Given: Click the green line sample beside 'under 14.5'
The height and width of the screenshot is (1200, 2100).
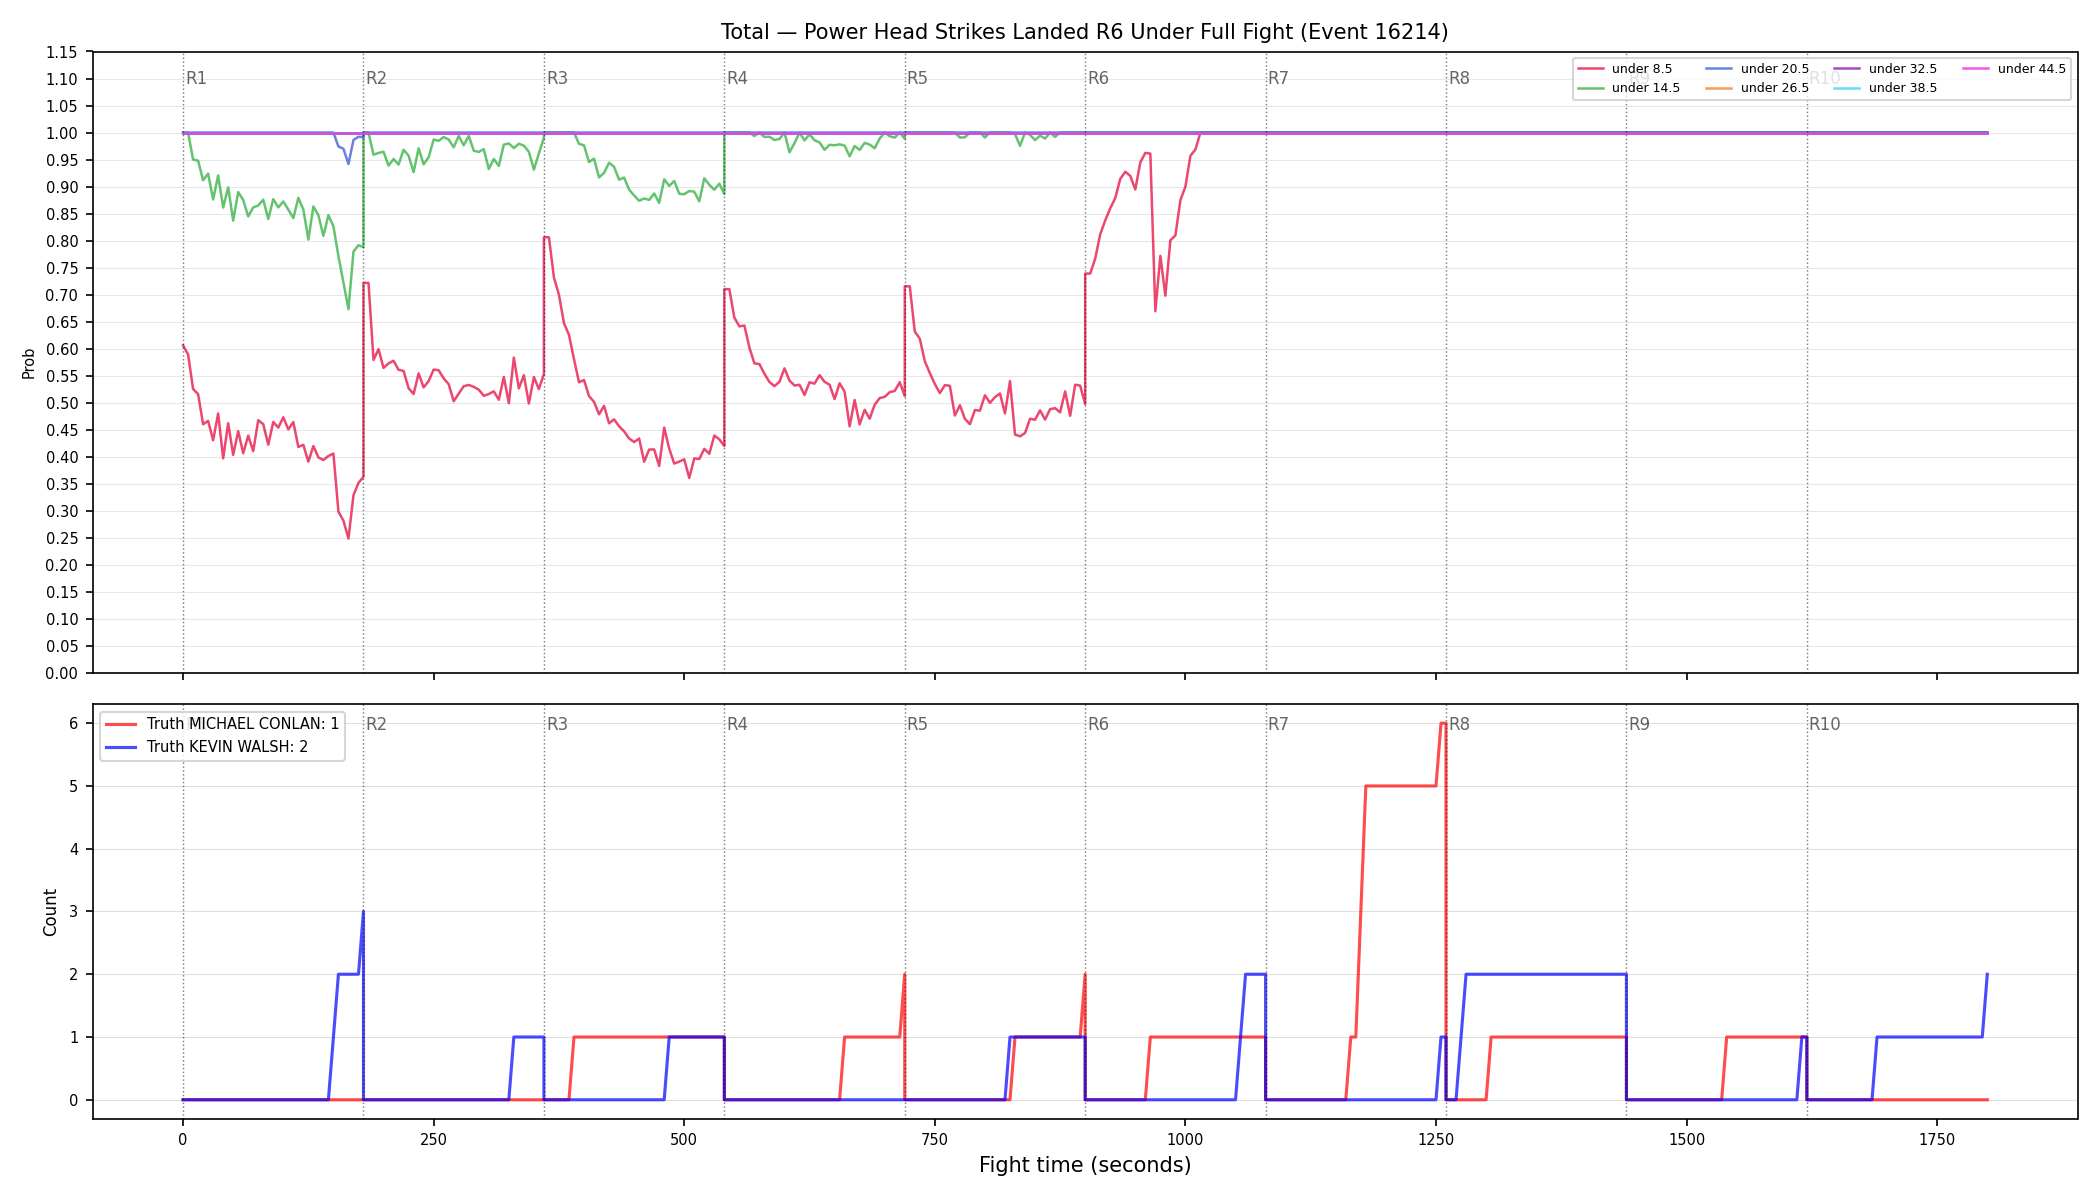Looking at the screenshot, I should coord(1591,88).
